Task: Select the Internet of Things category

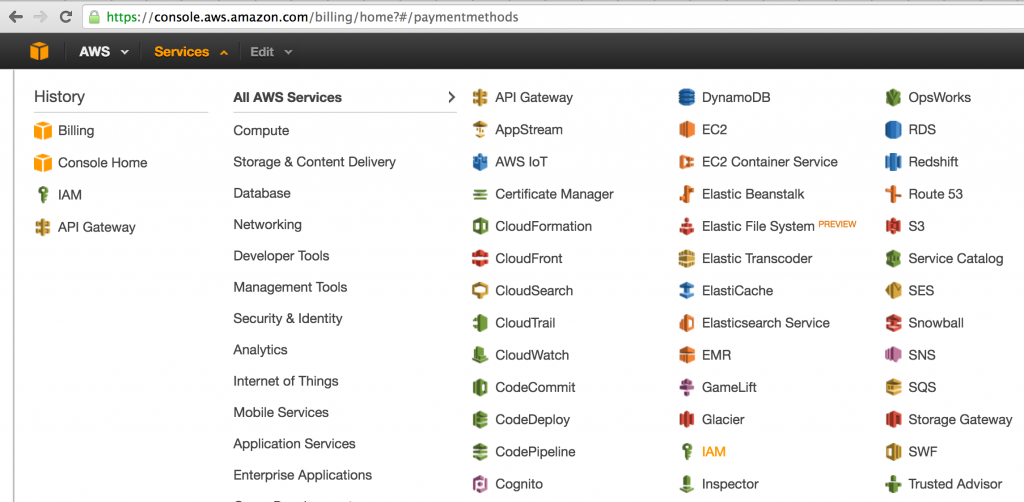Action: click(286, 381)
